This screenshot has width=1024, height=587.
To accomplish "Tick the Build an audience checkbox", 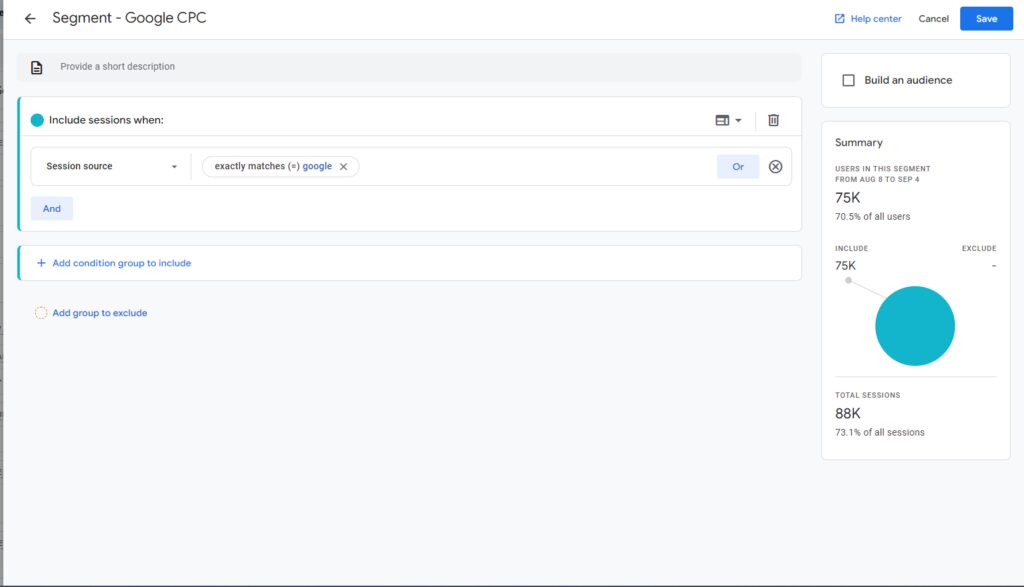I will coord(848,80).
